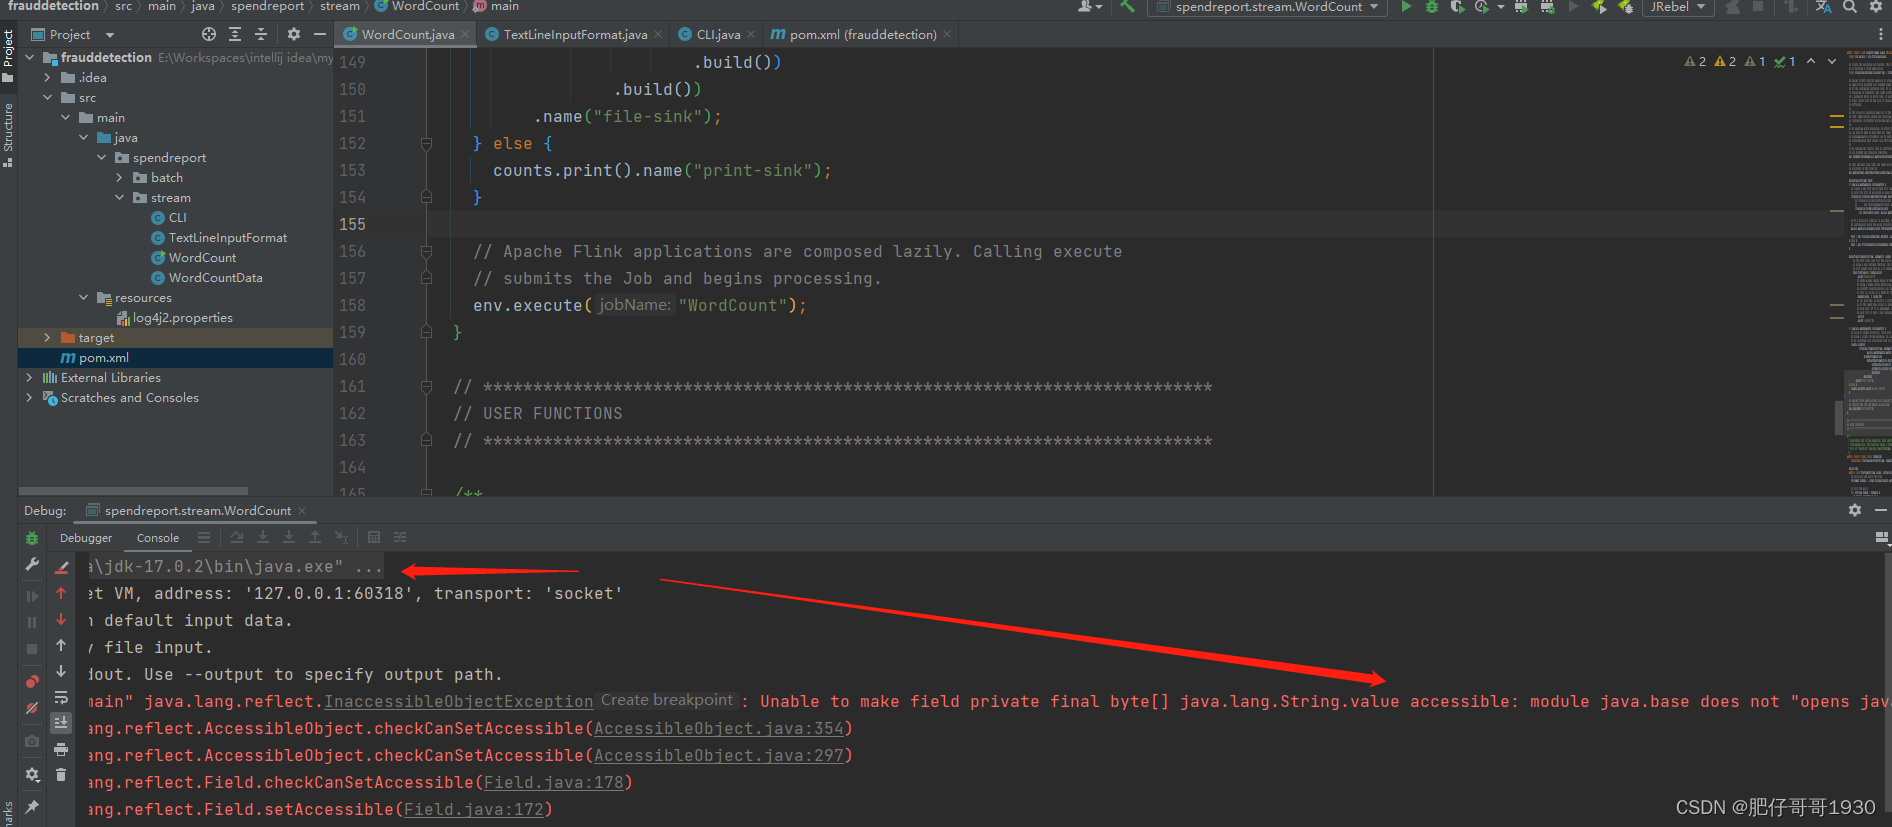Image resolution: width=1892 pixels, height=827 pixels.
Task: Expand the target folder
Action: click(47, 338)
